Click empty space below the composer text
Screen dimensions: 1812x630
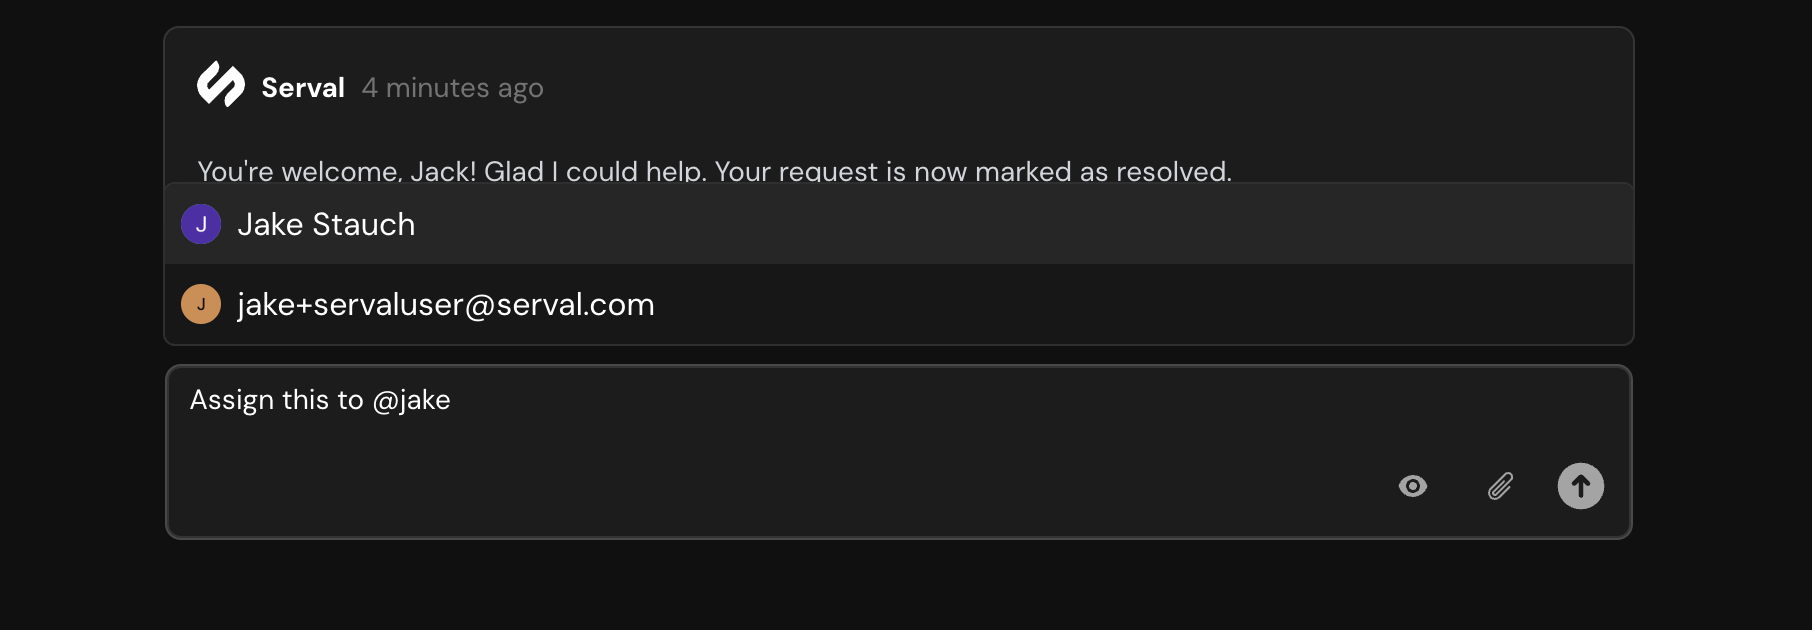pyautogui.click(x=700, y=480)
